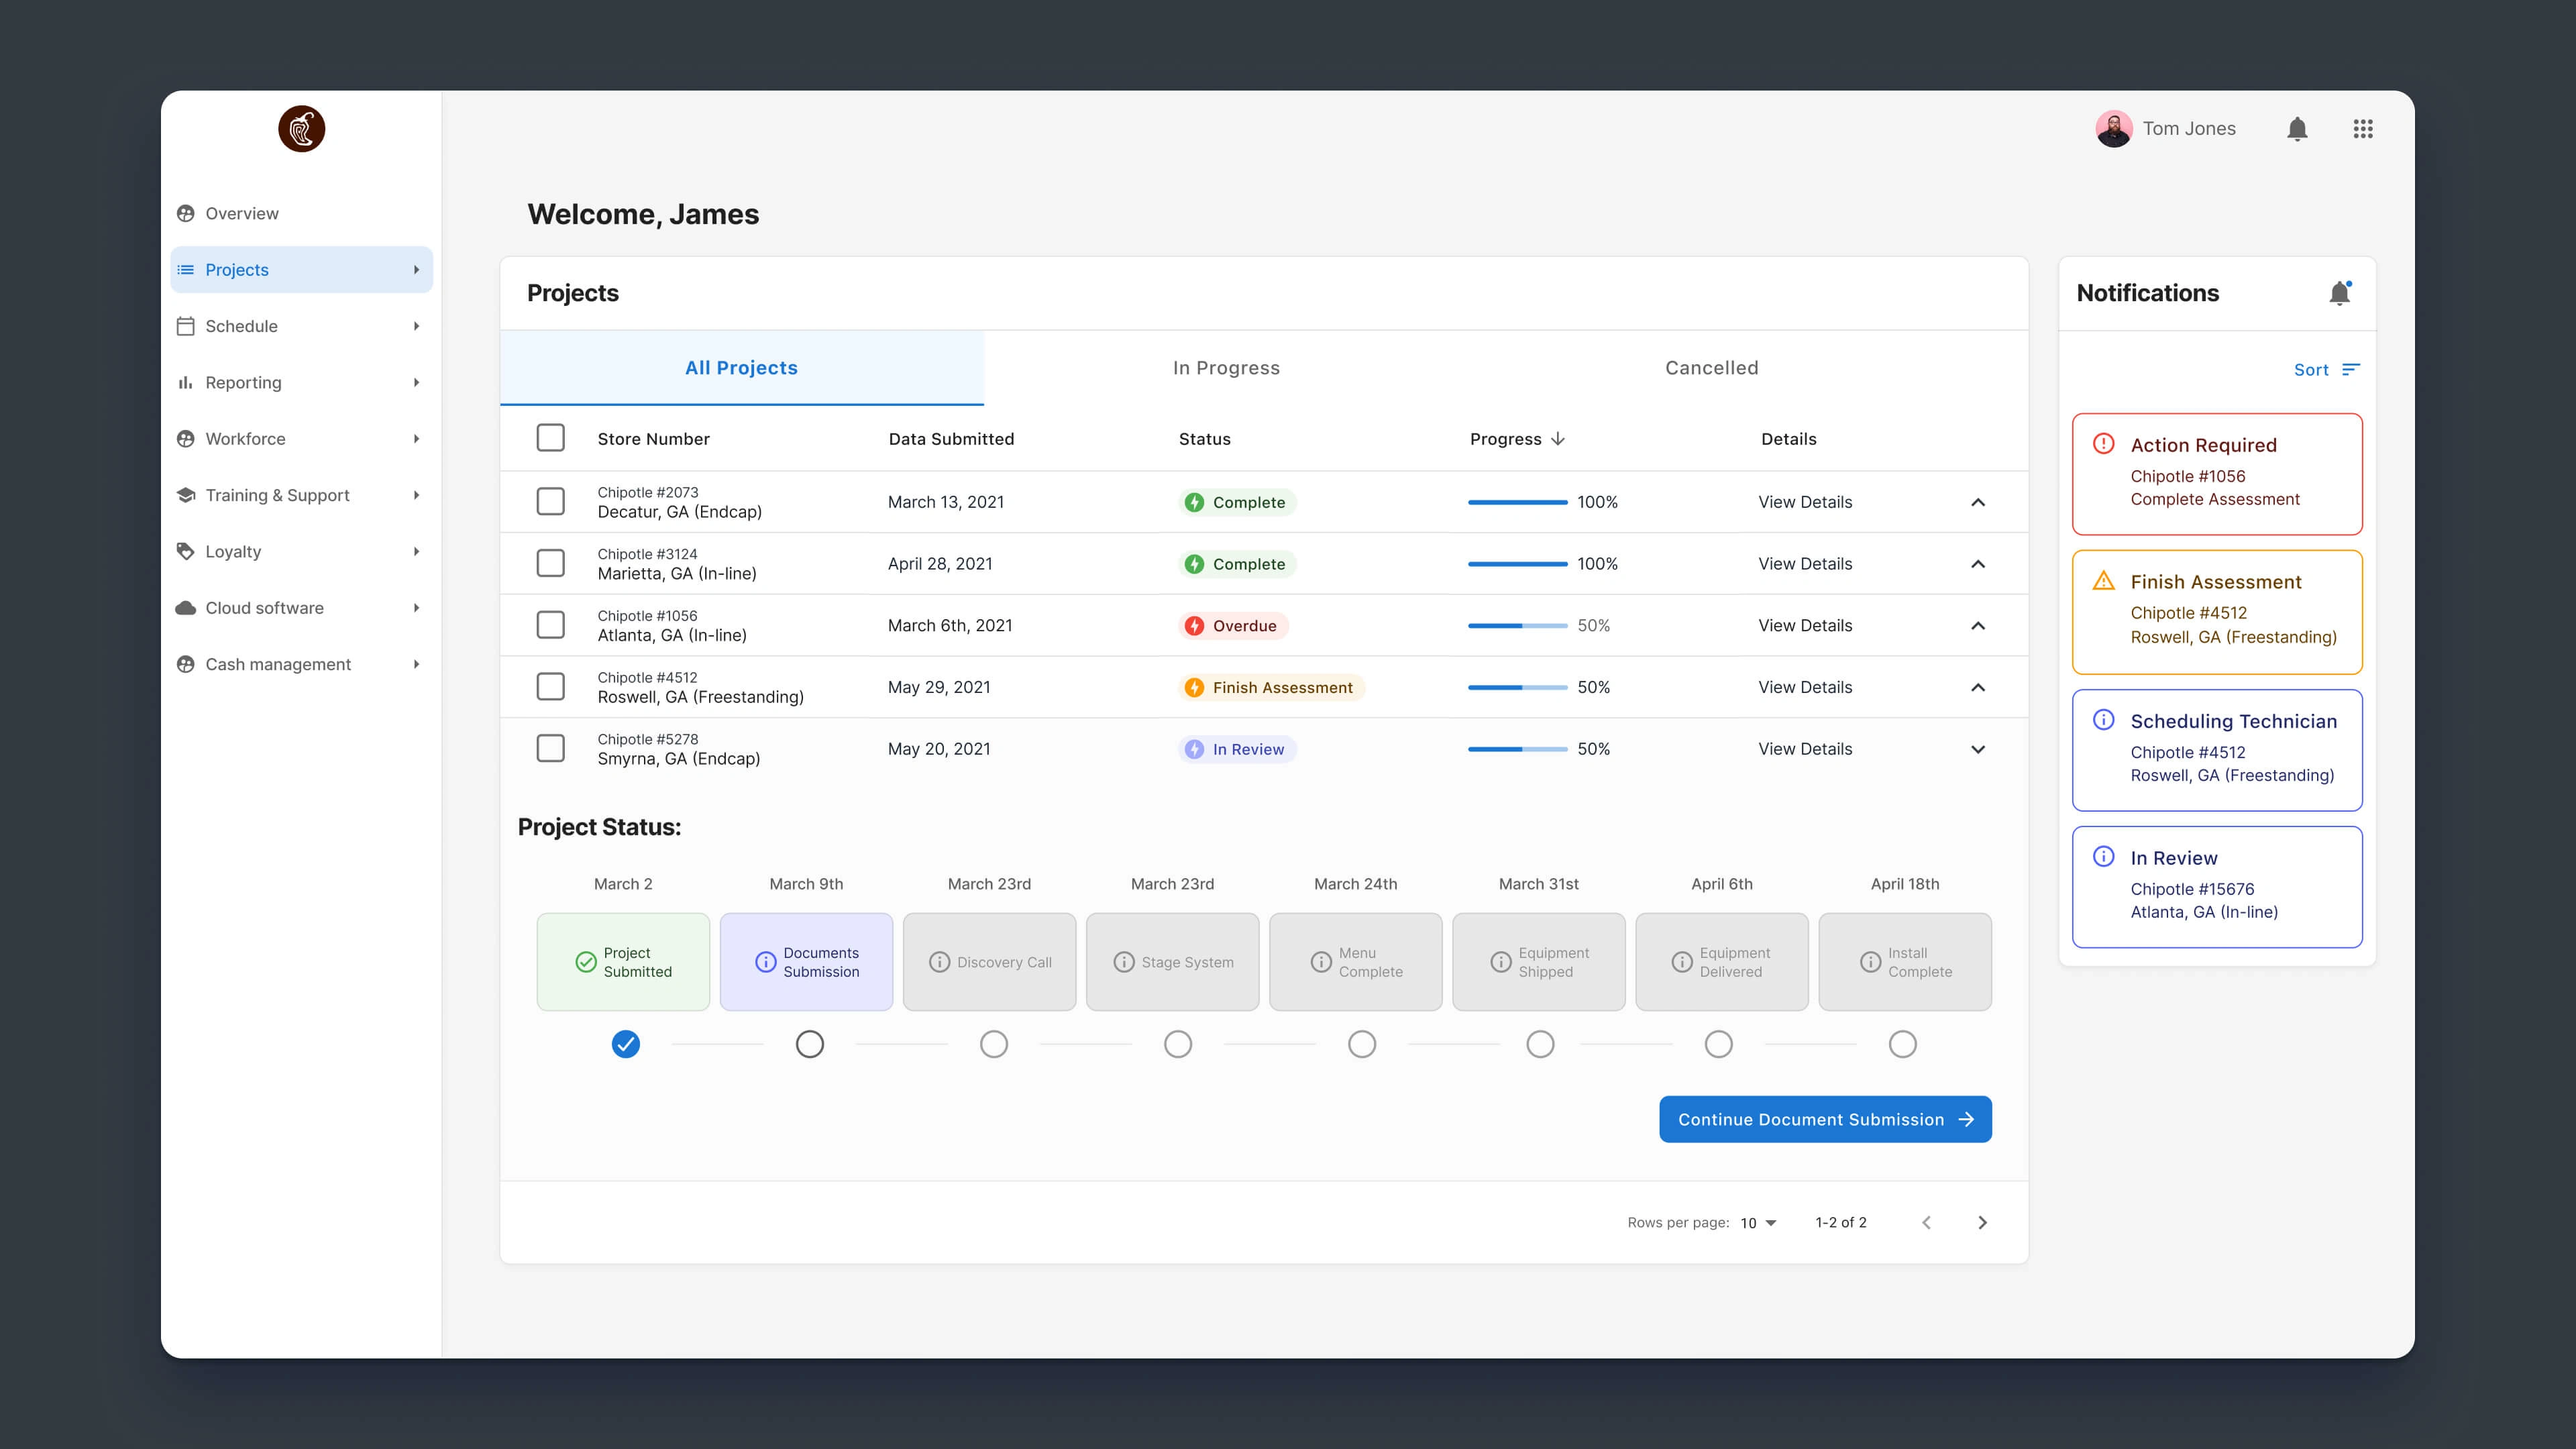
Task: Click the Training & Support graduation cap icon
Action: (x=185, y=495)
